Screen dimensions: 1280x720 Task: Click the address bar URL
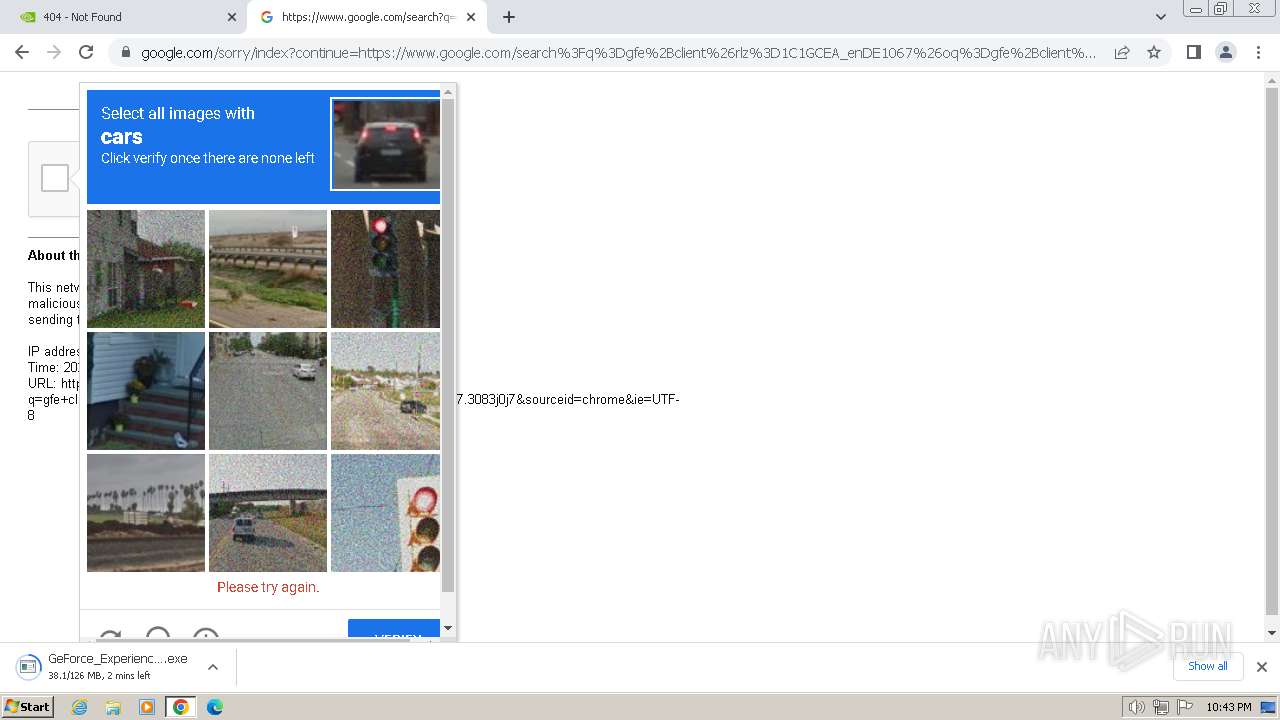click(618, 52)
